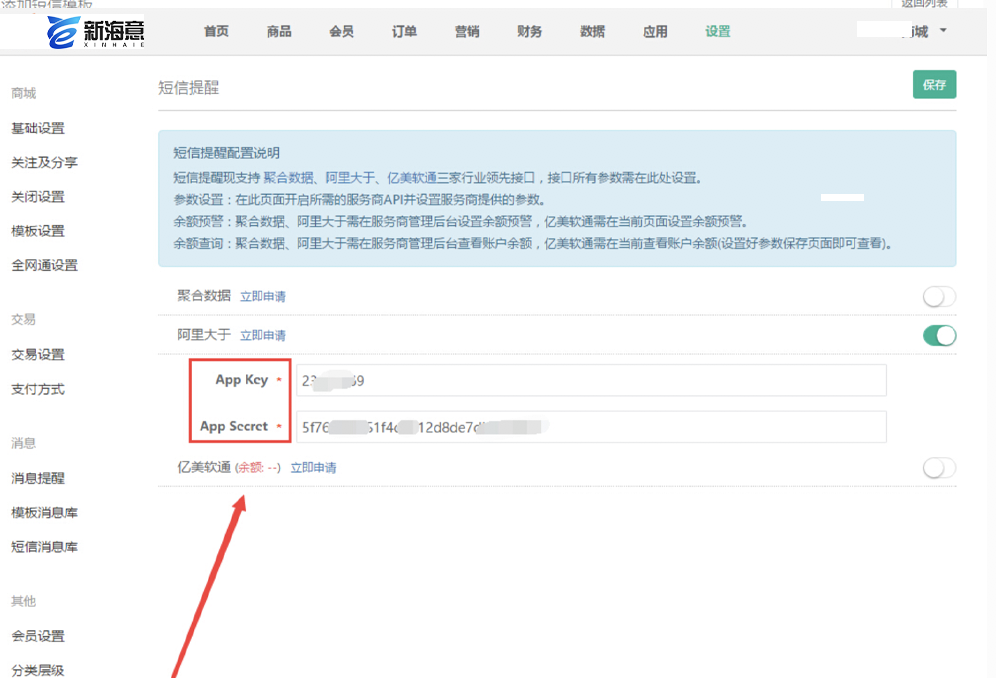Open 支付方式 in sidebar
The width and height of the screenshot is (996, 678).
pos(38,389)
